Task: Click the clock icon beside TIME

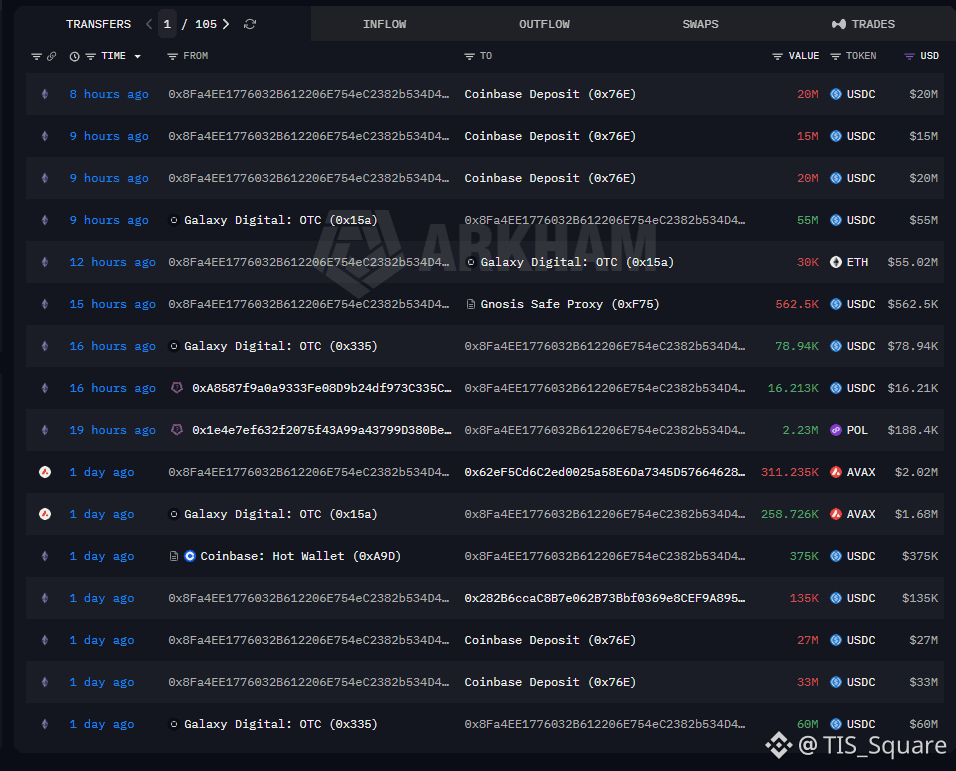Action: (74, 57)
